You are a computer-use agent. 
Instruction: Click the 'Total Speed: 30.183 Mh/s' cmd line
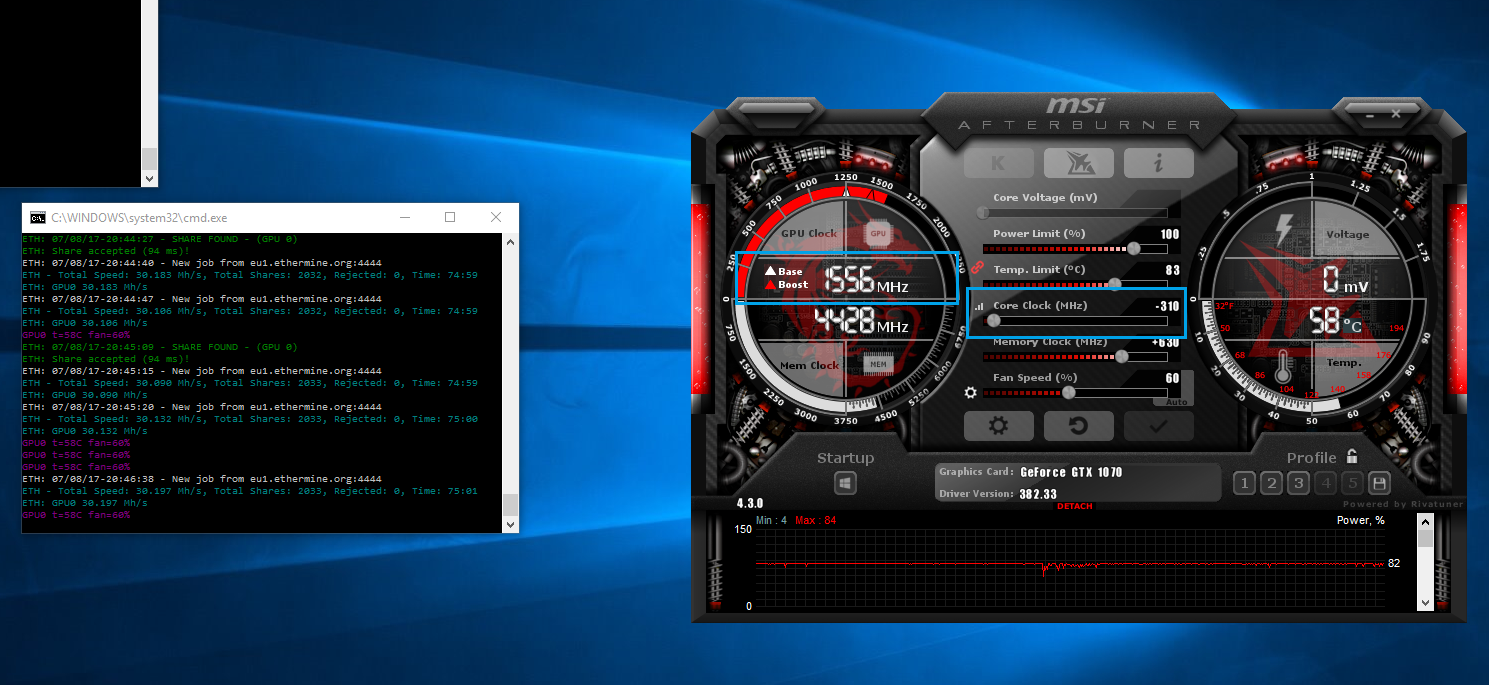point(249,275)
